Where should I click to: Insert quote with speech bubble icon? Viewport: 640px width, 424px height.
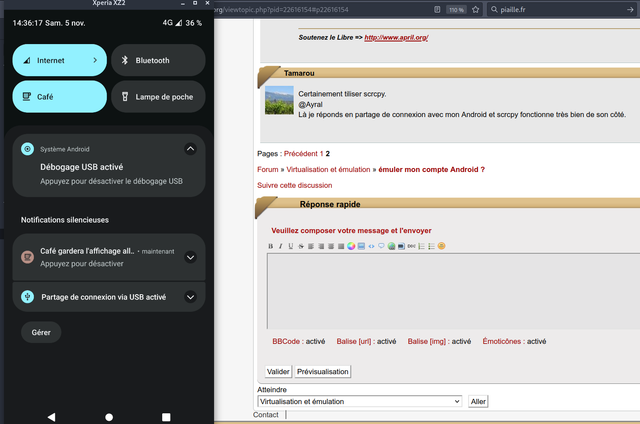point(381,246)
